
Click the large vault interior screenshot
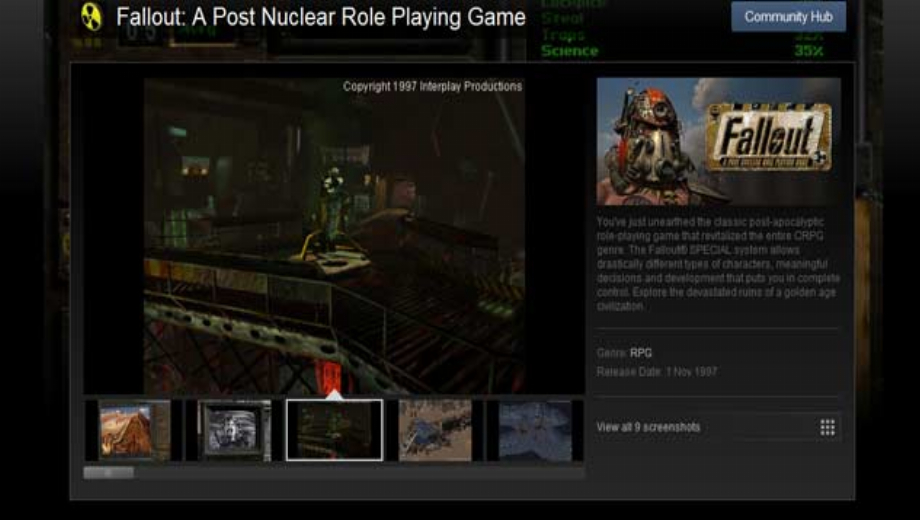tap(334, 236)
